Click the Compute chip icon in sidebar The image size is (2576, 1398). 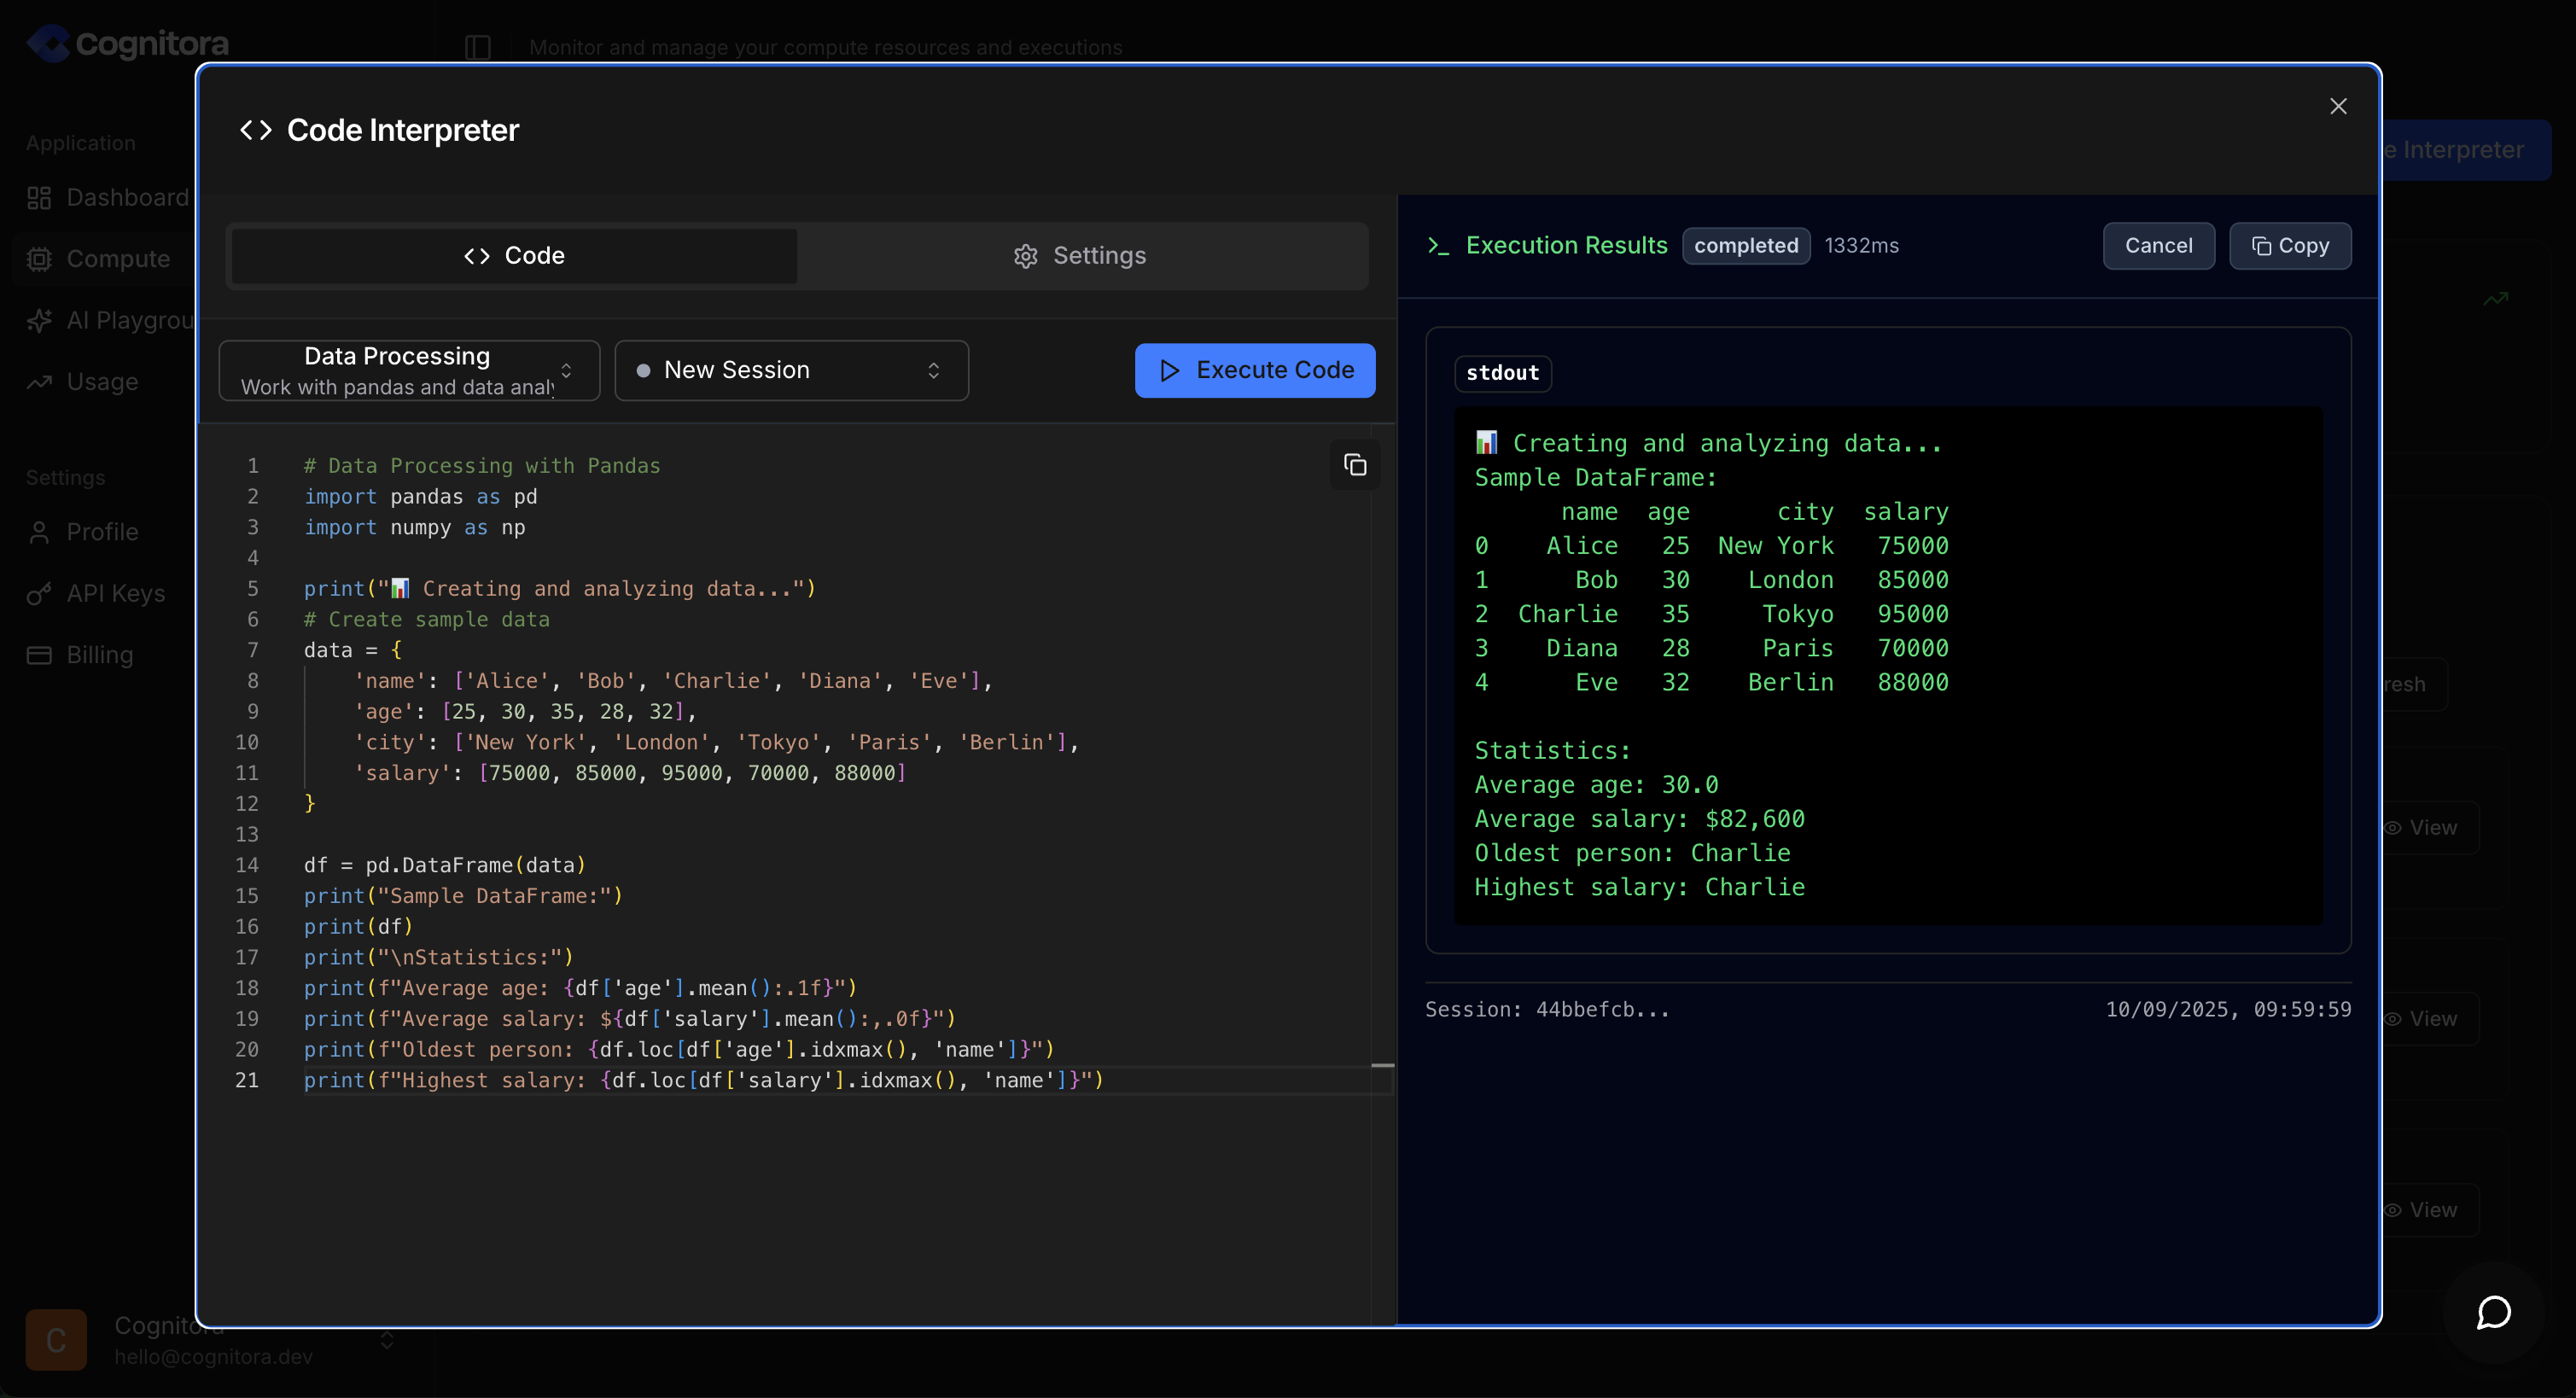point(39,259)
